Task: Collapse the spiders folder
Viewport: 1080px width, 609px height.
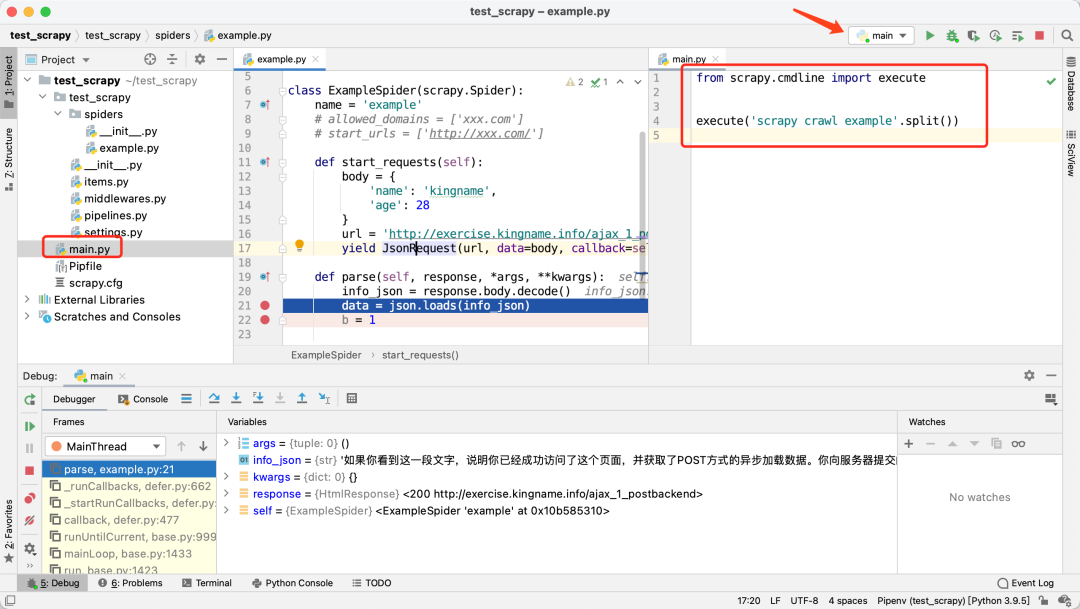Action: pos(58,114)
